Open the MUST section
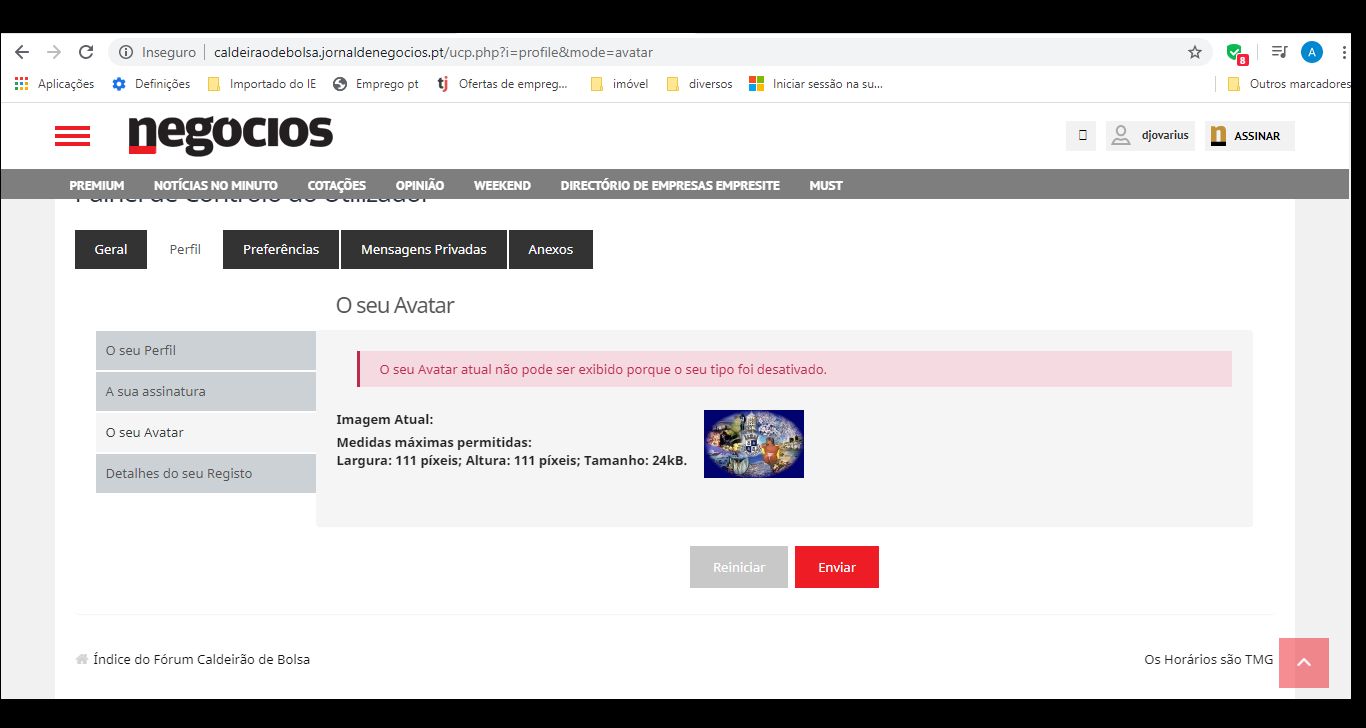1366x728 pixels. (826, 185)
